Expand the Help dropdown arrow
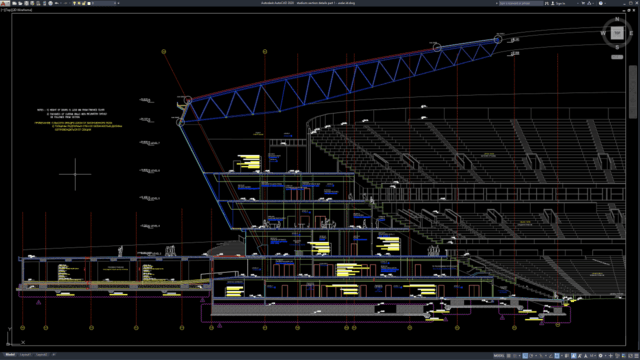Screen dimensions: 640x360 coord(605,3)
